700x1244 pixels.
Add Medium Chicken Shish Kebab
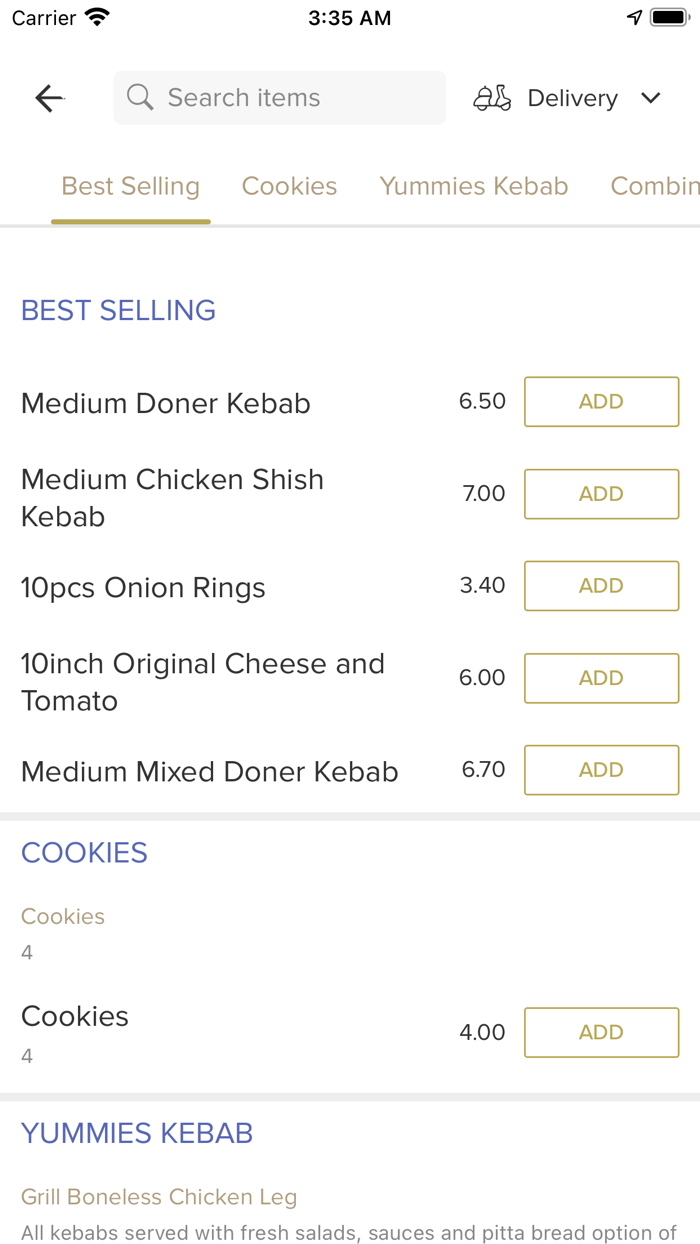[x=601, y=494]
